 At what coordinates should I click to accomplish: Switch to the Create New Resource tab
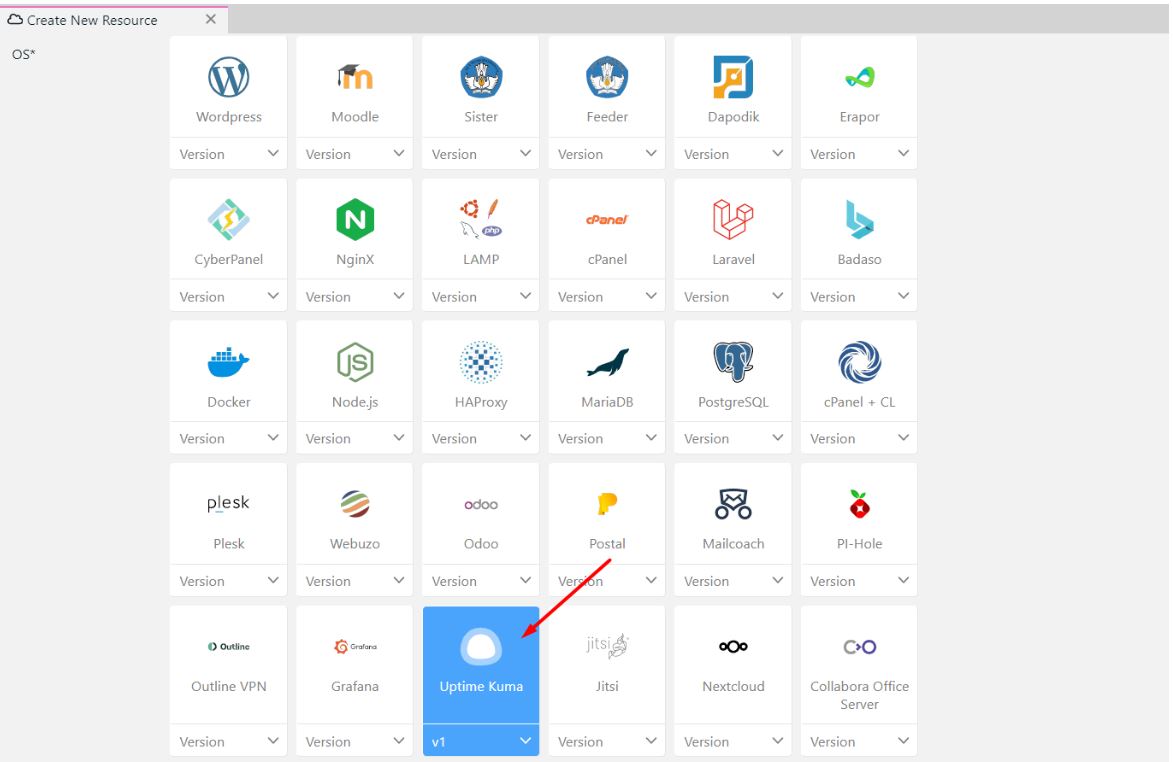tap(92, 20)
